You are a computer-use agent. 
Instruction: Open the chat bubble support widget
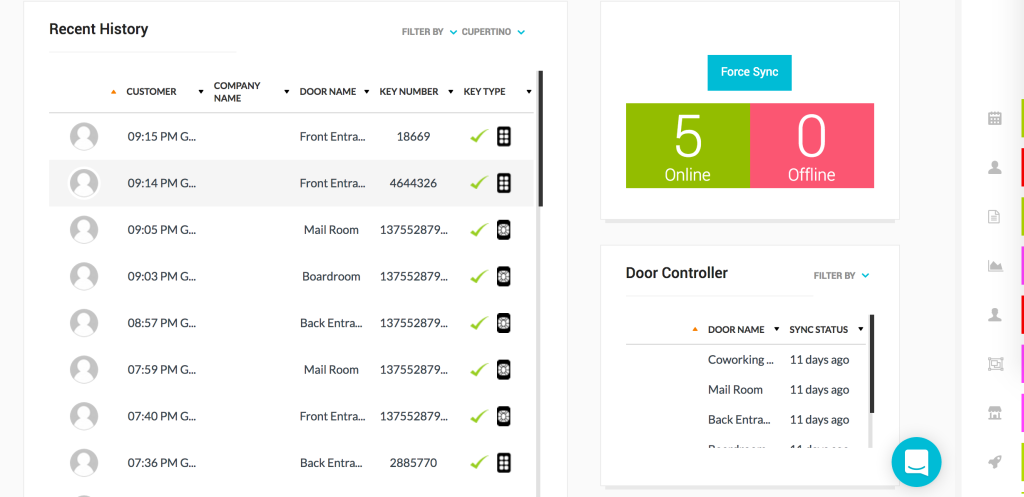point(916,462)
